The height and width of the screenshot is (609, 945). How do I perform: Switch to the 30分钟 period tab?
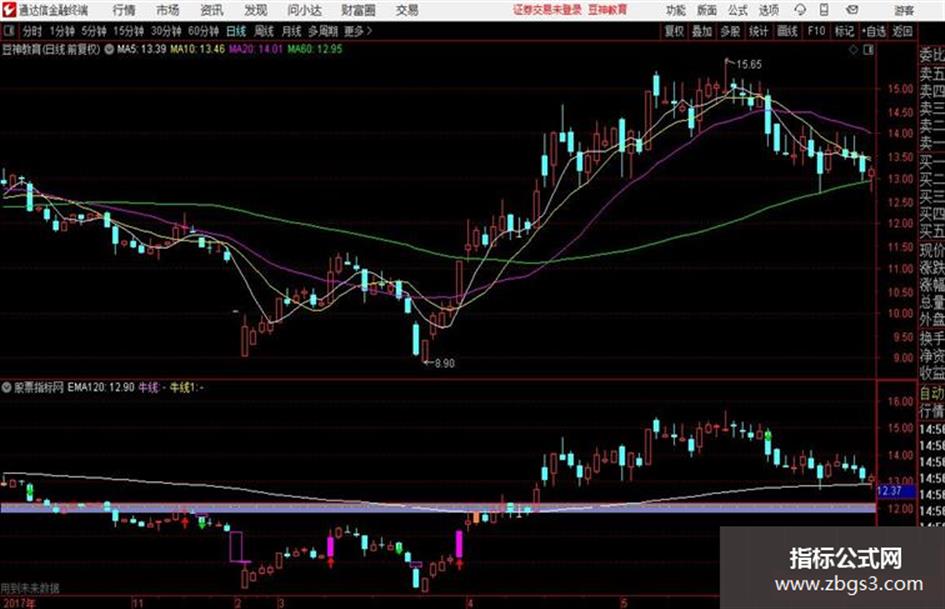tap(166, 31)
